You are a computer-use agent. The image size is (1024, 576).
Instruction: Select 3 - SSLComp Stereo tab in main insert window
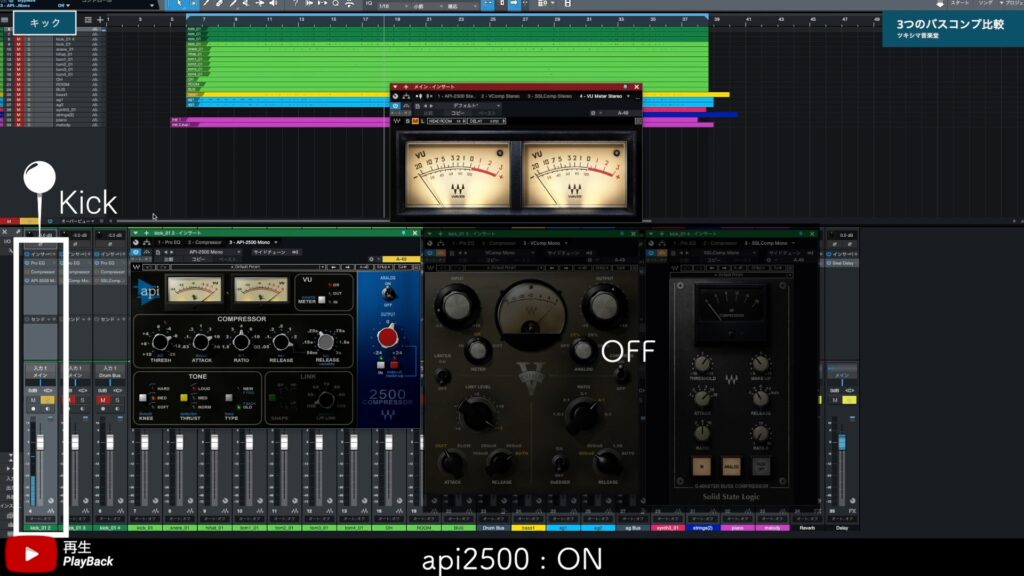[x=549, y=96]
